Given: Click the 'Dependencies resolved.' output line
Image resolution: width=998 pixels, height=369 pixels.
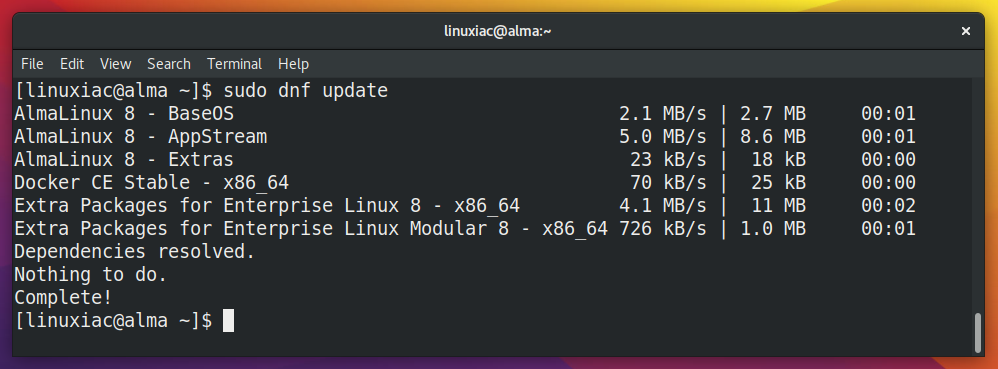Looking at the screenshot, I should point(134,251).
